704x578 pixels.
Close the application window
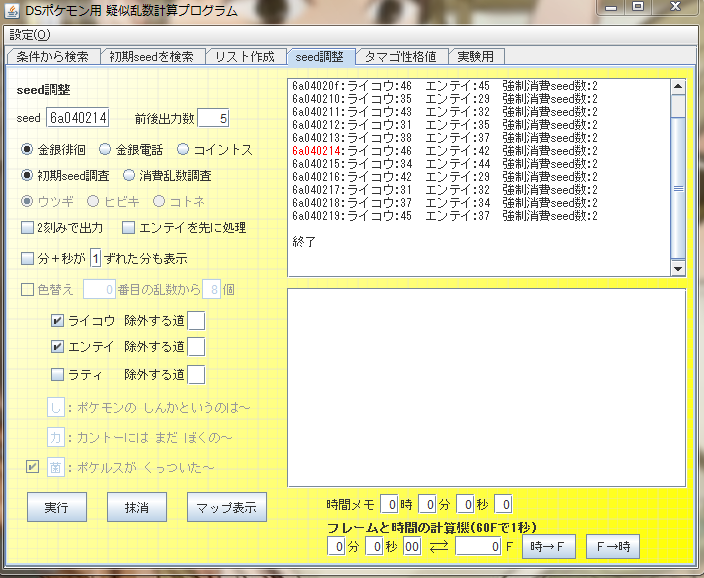[675, 7]
